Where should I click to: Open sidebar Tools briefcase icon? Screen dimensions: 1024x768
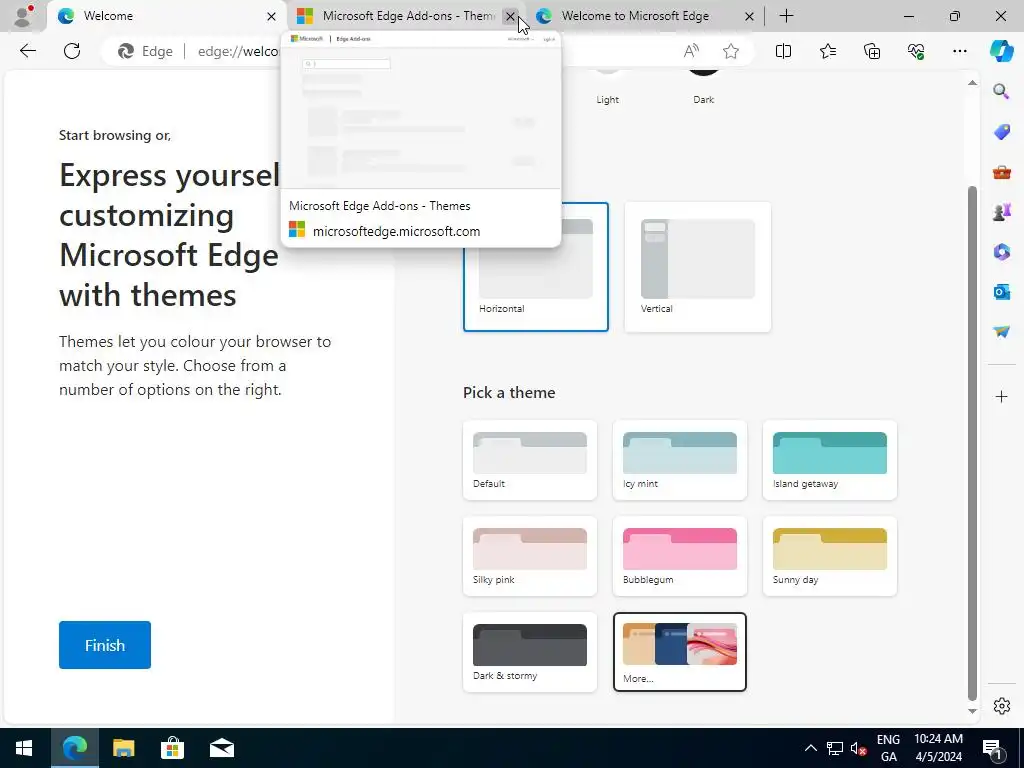point(1001,172)
